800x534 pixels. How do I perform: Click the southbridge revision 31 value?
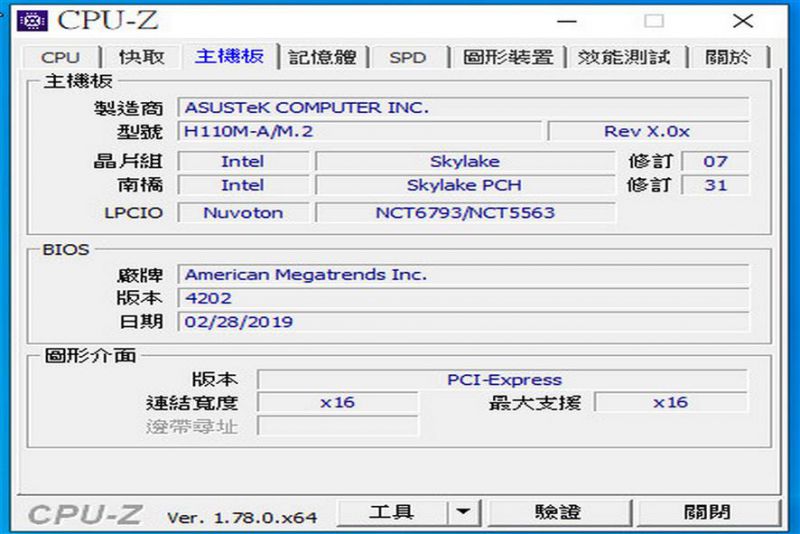coord(715,185)
